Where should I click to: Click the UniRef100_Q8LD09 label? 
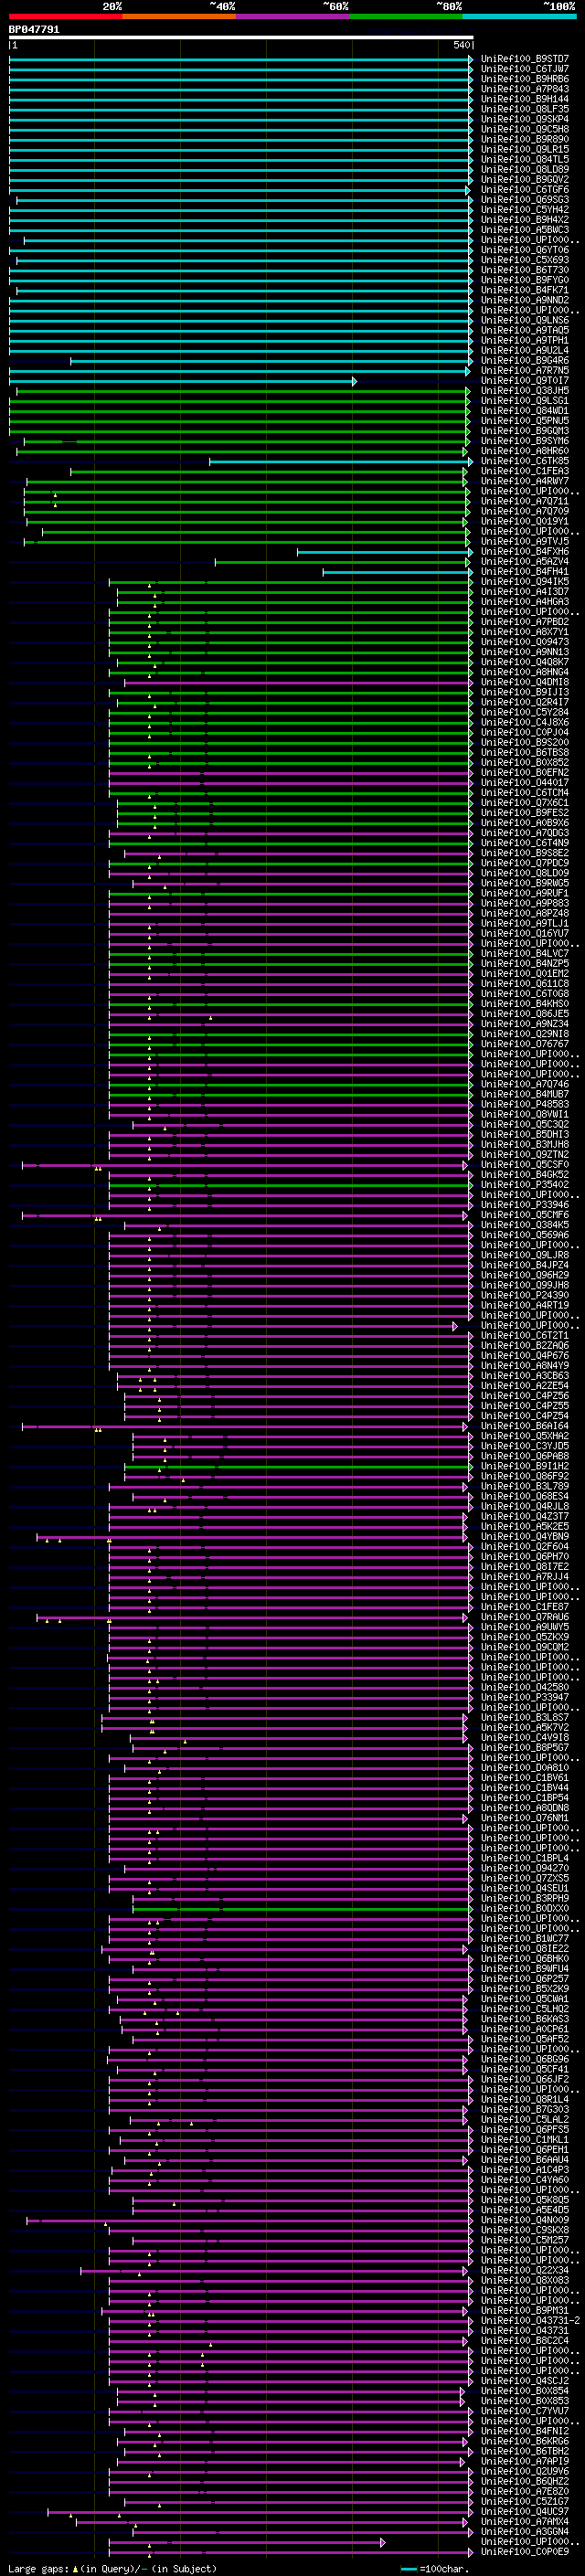[x=524, y=873]
